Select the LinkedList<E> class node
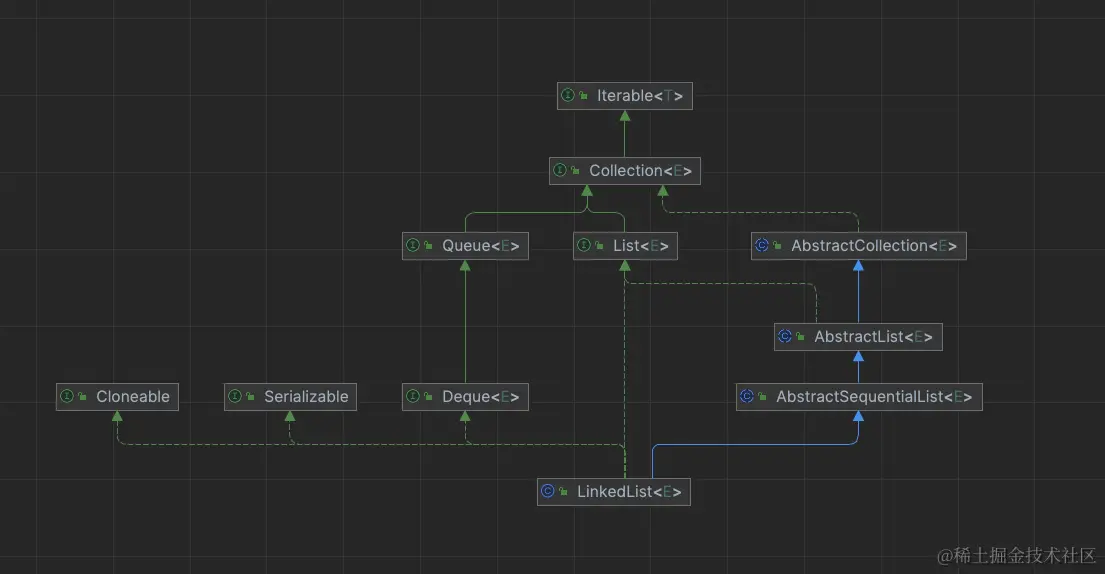This screenshot has height=574, width=1105. 613,492
